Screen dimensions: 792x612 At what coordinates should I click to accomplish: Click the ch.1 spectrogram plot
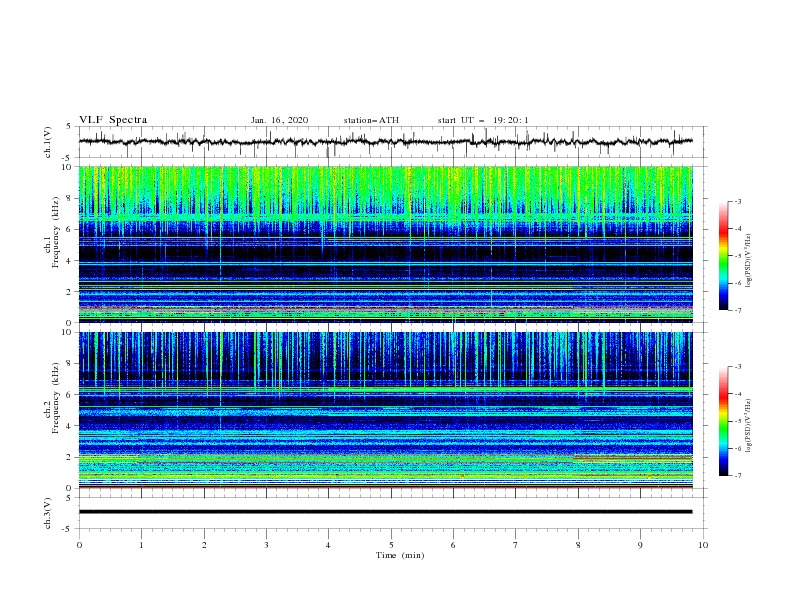pos(385,244)
